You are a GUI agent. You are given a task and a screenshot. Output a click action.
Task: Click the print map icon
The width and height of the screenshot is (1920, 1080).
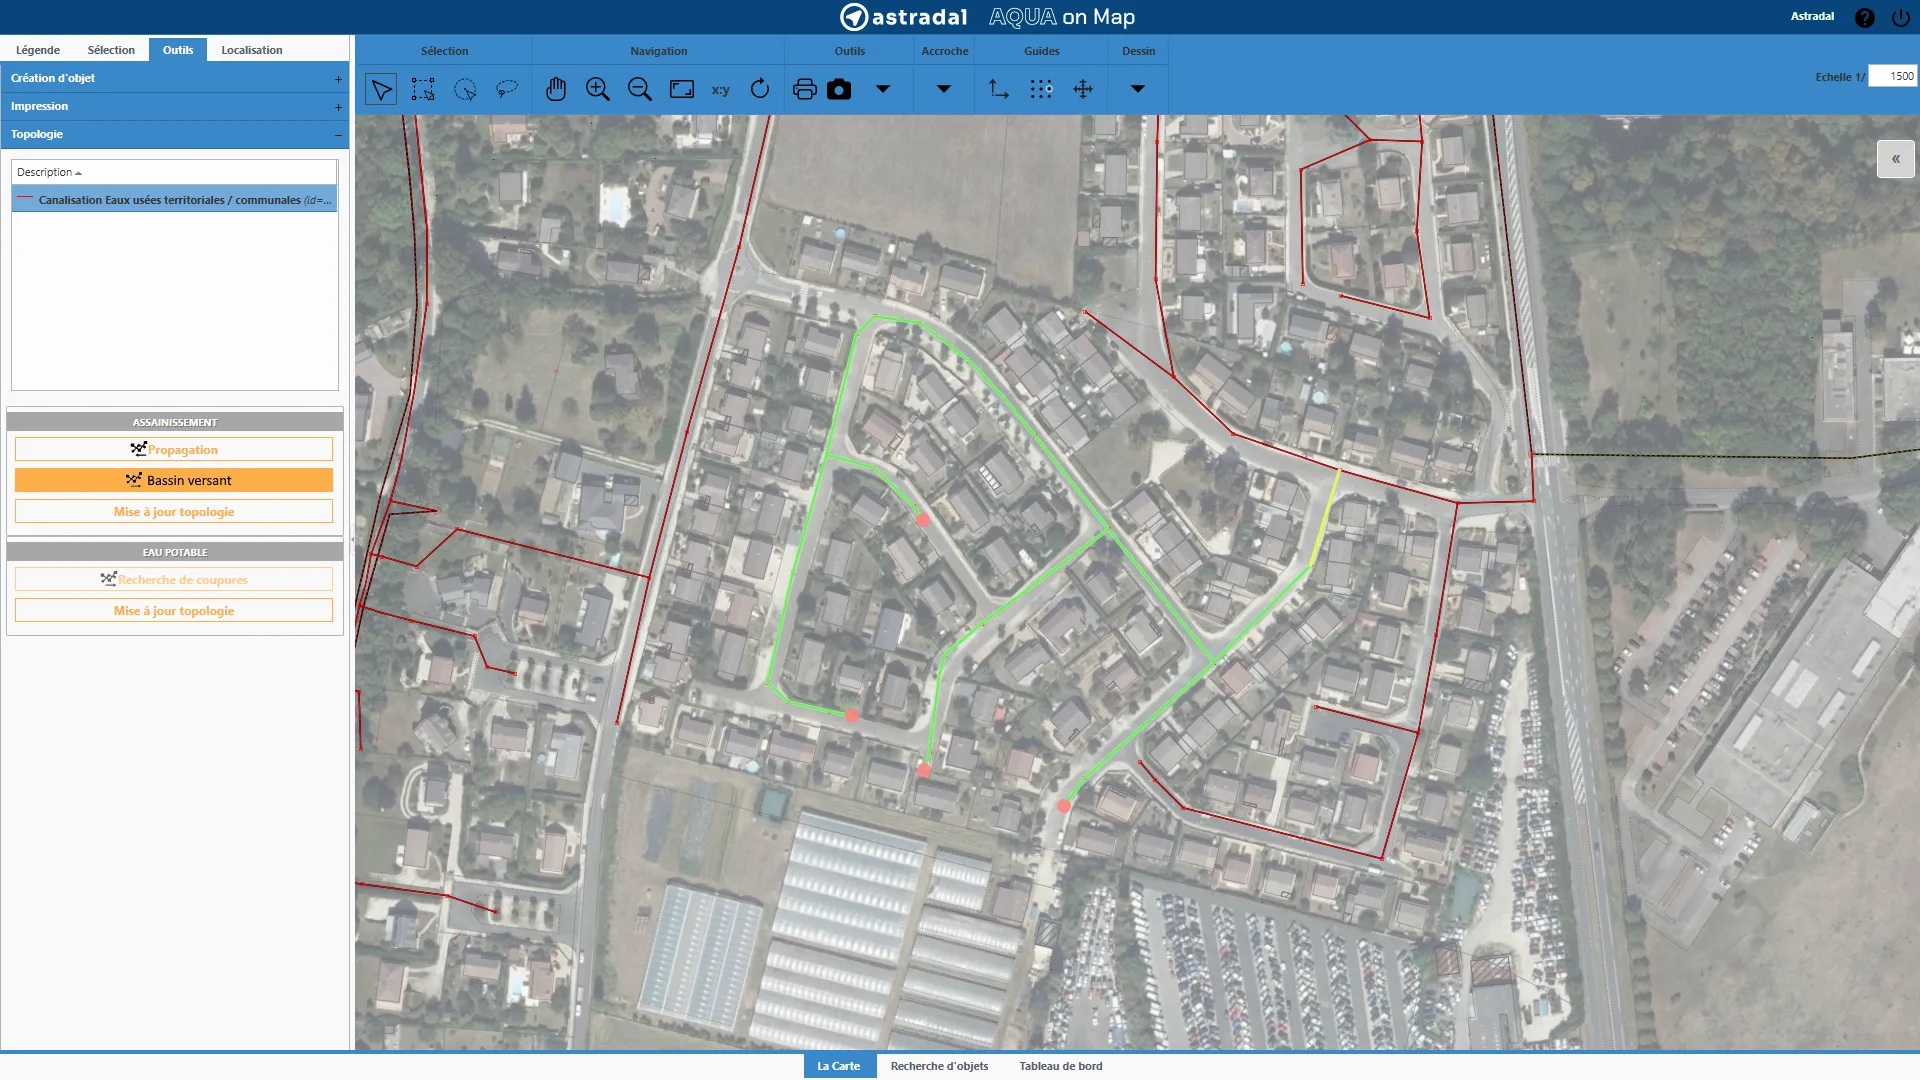pos(804,89)
